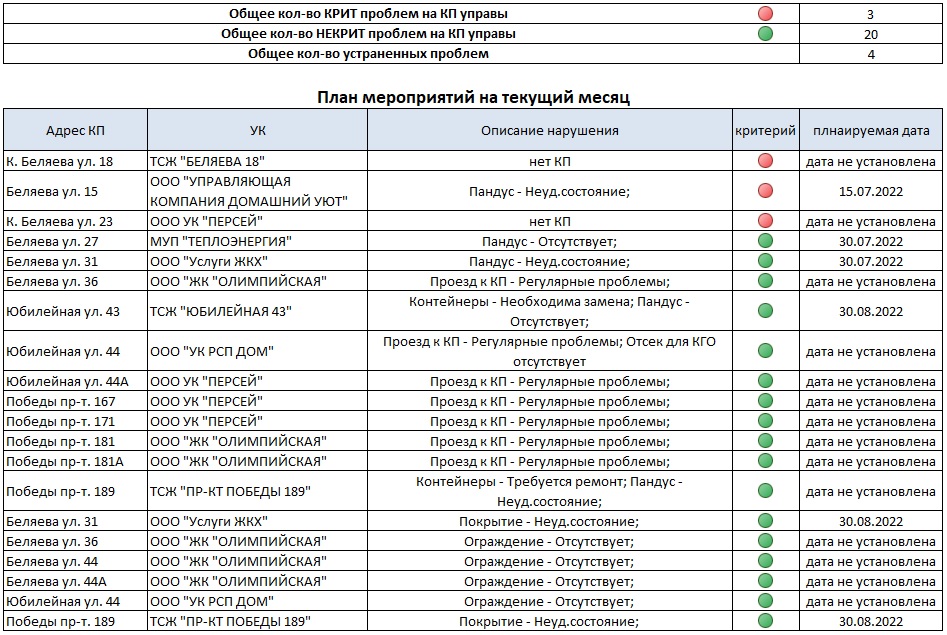
Task: Select the "УК" column header
Action: tap(257, 131)
